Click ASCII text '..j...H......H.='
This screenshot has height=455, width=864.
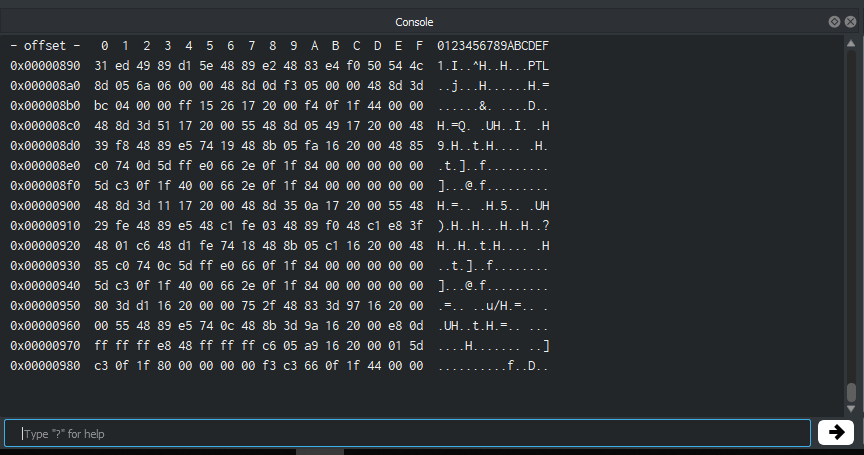[493, 86]
